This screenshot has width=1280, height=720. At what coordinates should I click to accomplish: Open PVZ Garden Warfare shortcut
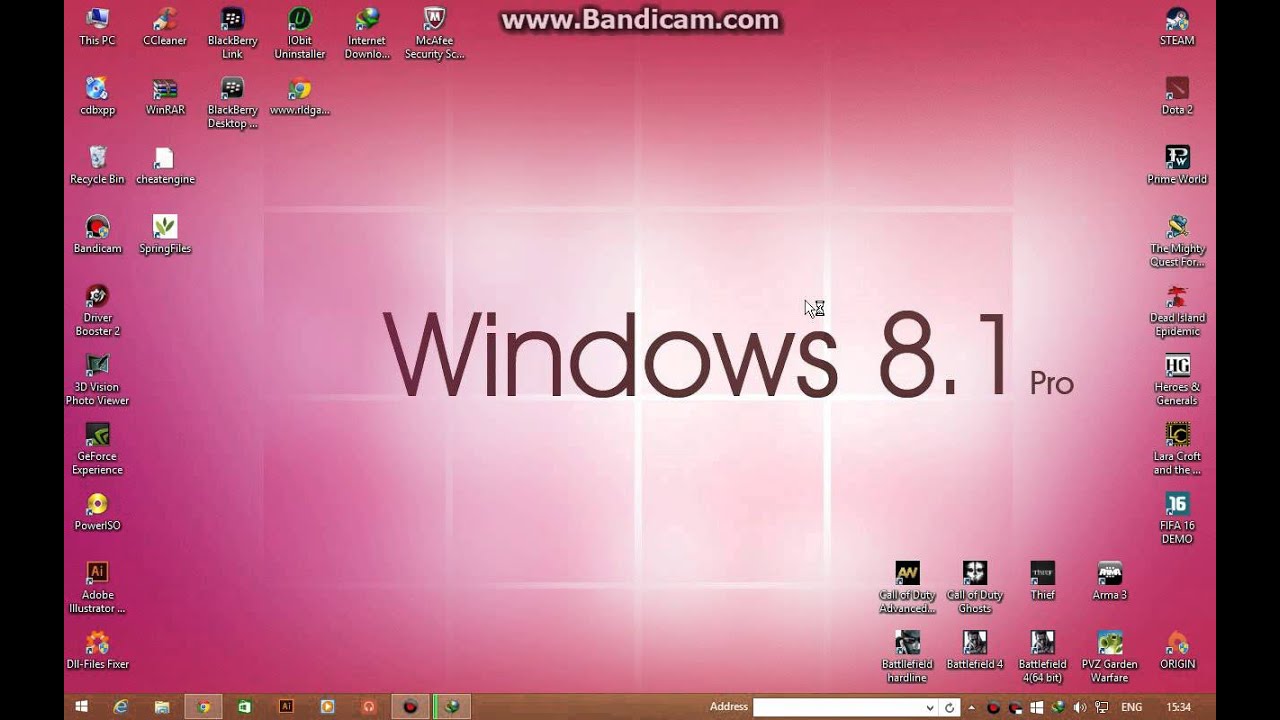1110,656
